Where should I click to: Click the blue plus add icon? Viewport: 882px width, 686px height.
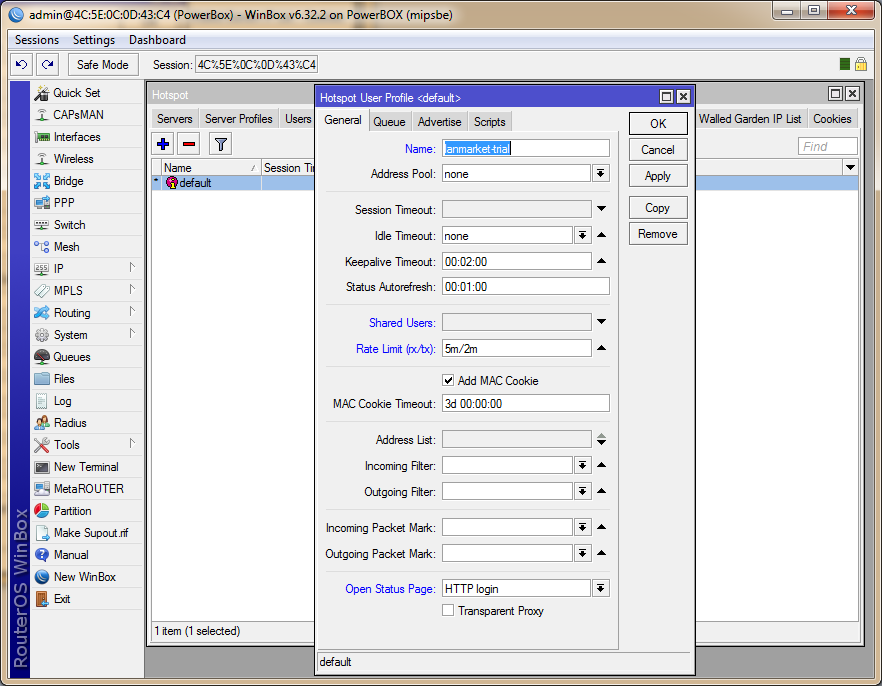coord(163,144)
